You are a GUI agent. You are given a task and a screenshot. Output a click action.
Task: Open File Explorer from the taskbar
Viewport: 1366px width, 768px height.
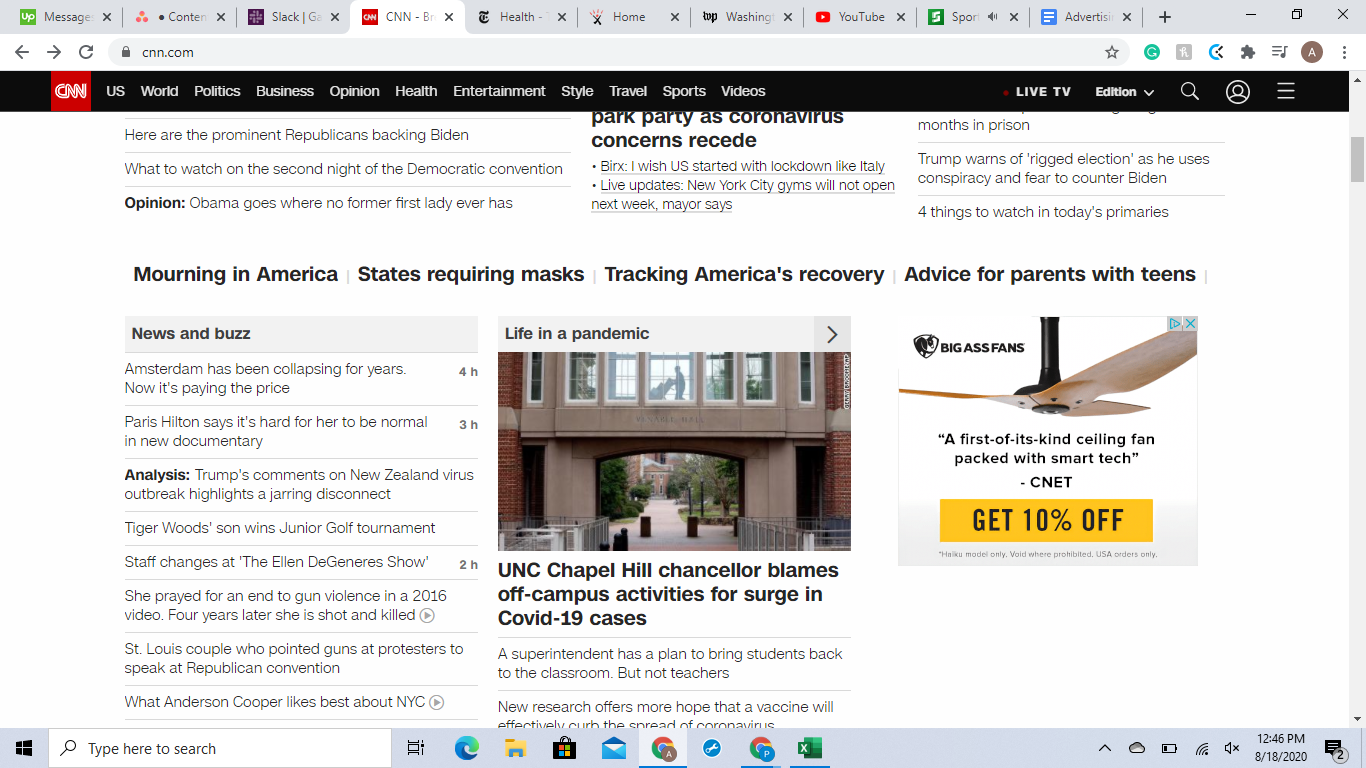(x=515, y=748)
